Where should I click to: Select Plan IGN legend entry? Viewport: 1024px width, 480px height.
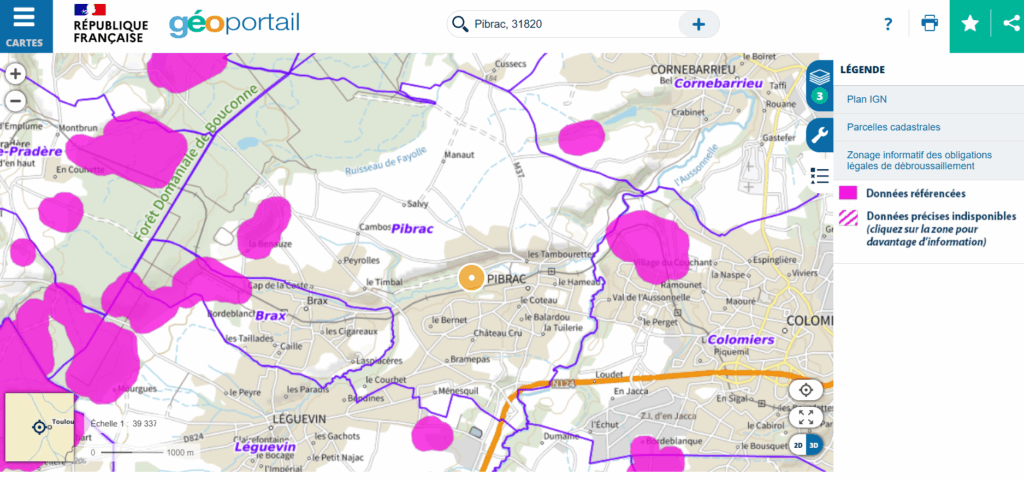pos(867,99)
